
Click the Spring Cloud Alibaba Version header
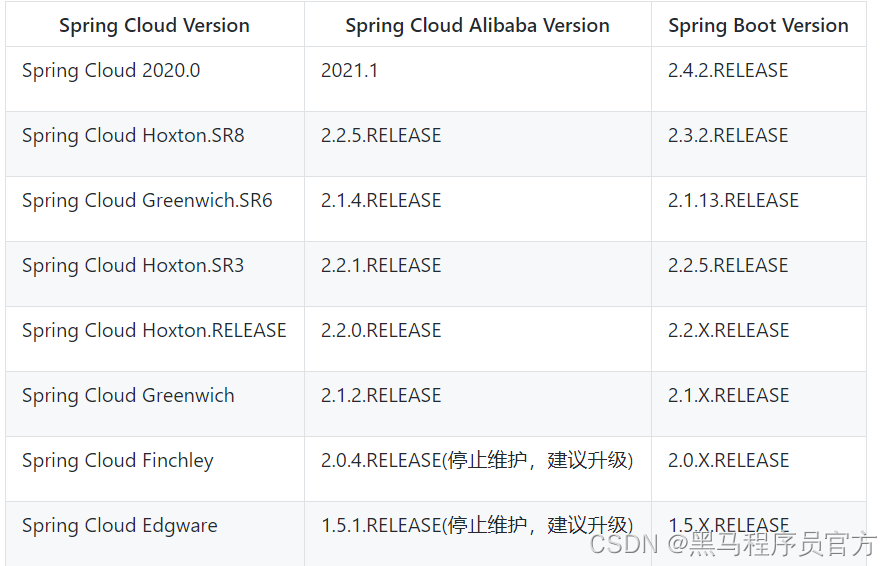(x=477, y=26)
